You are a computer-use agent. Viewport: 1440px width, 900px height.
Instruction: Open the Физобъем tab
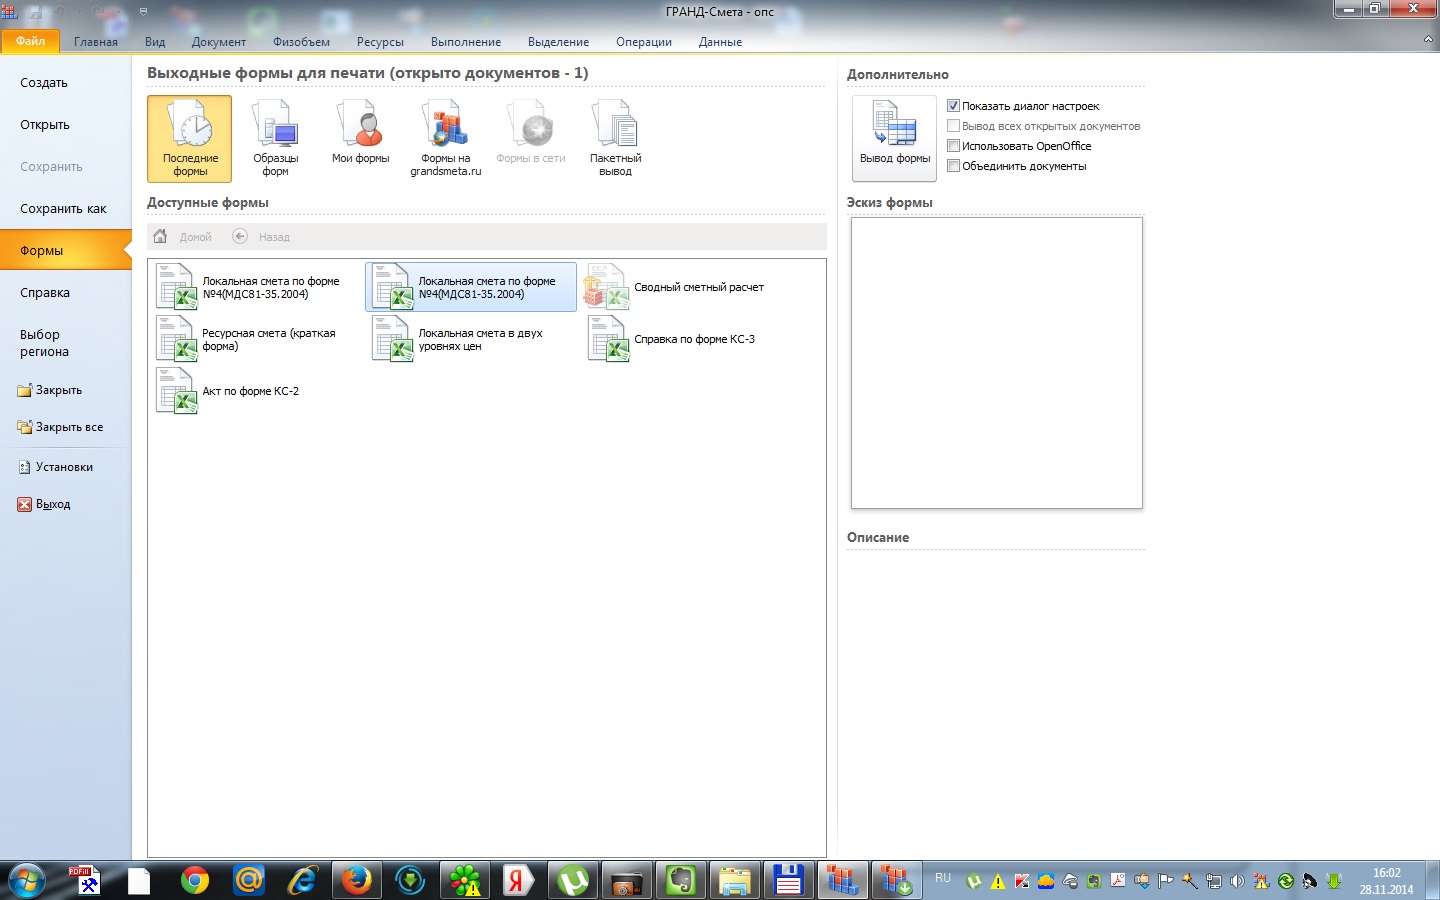click(x=301, y=42)
